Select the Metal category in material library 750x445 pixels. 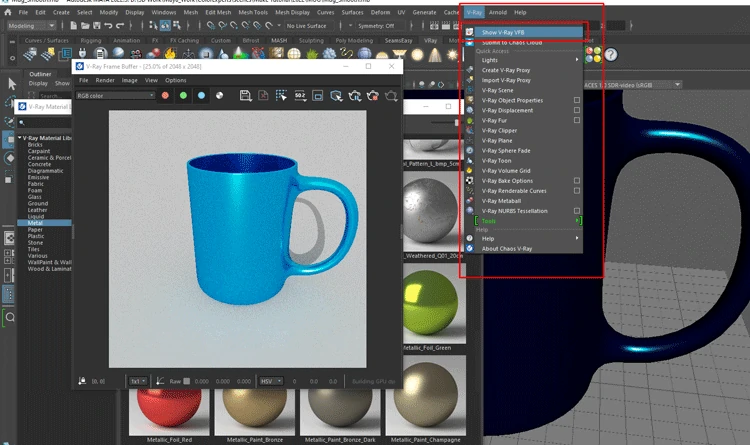tap(35, 222)
